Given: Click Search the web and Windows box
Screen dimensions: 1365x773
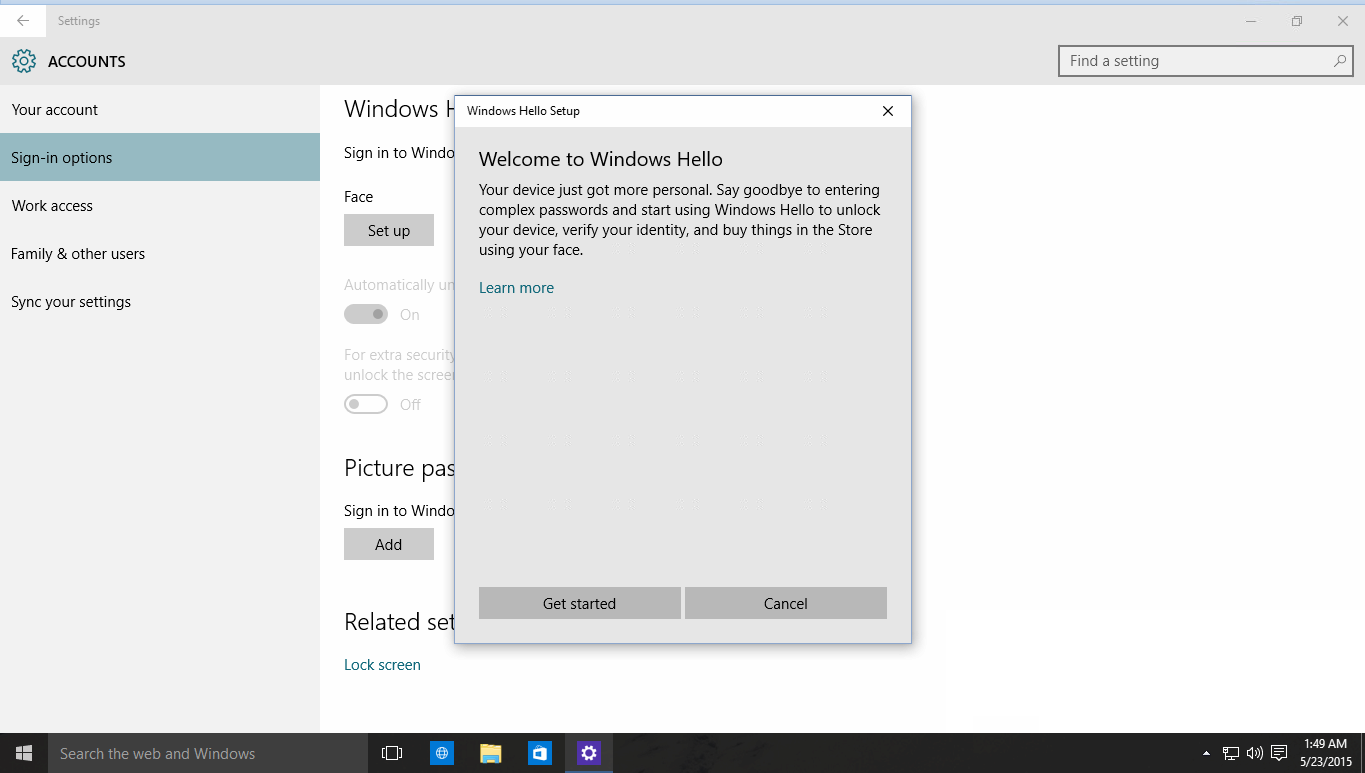Looking at the screenshot, I should pyautogui.click(x=208, y=753).
